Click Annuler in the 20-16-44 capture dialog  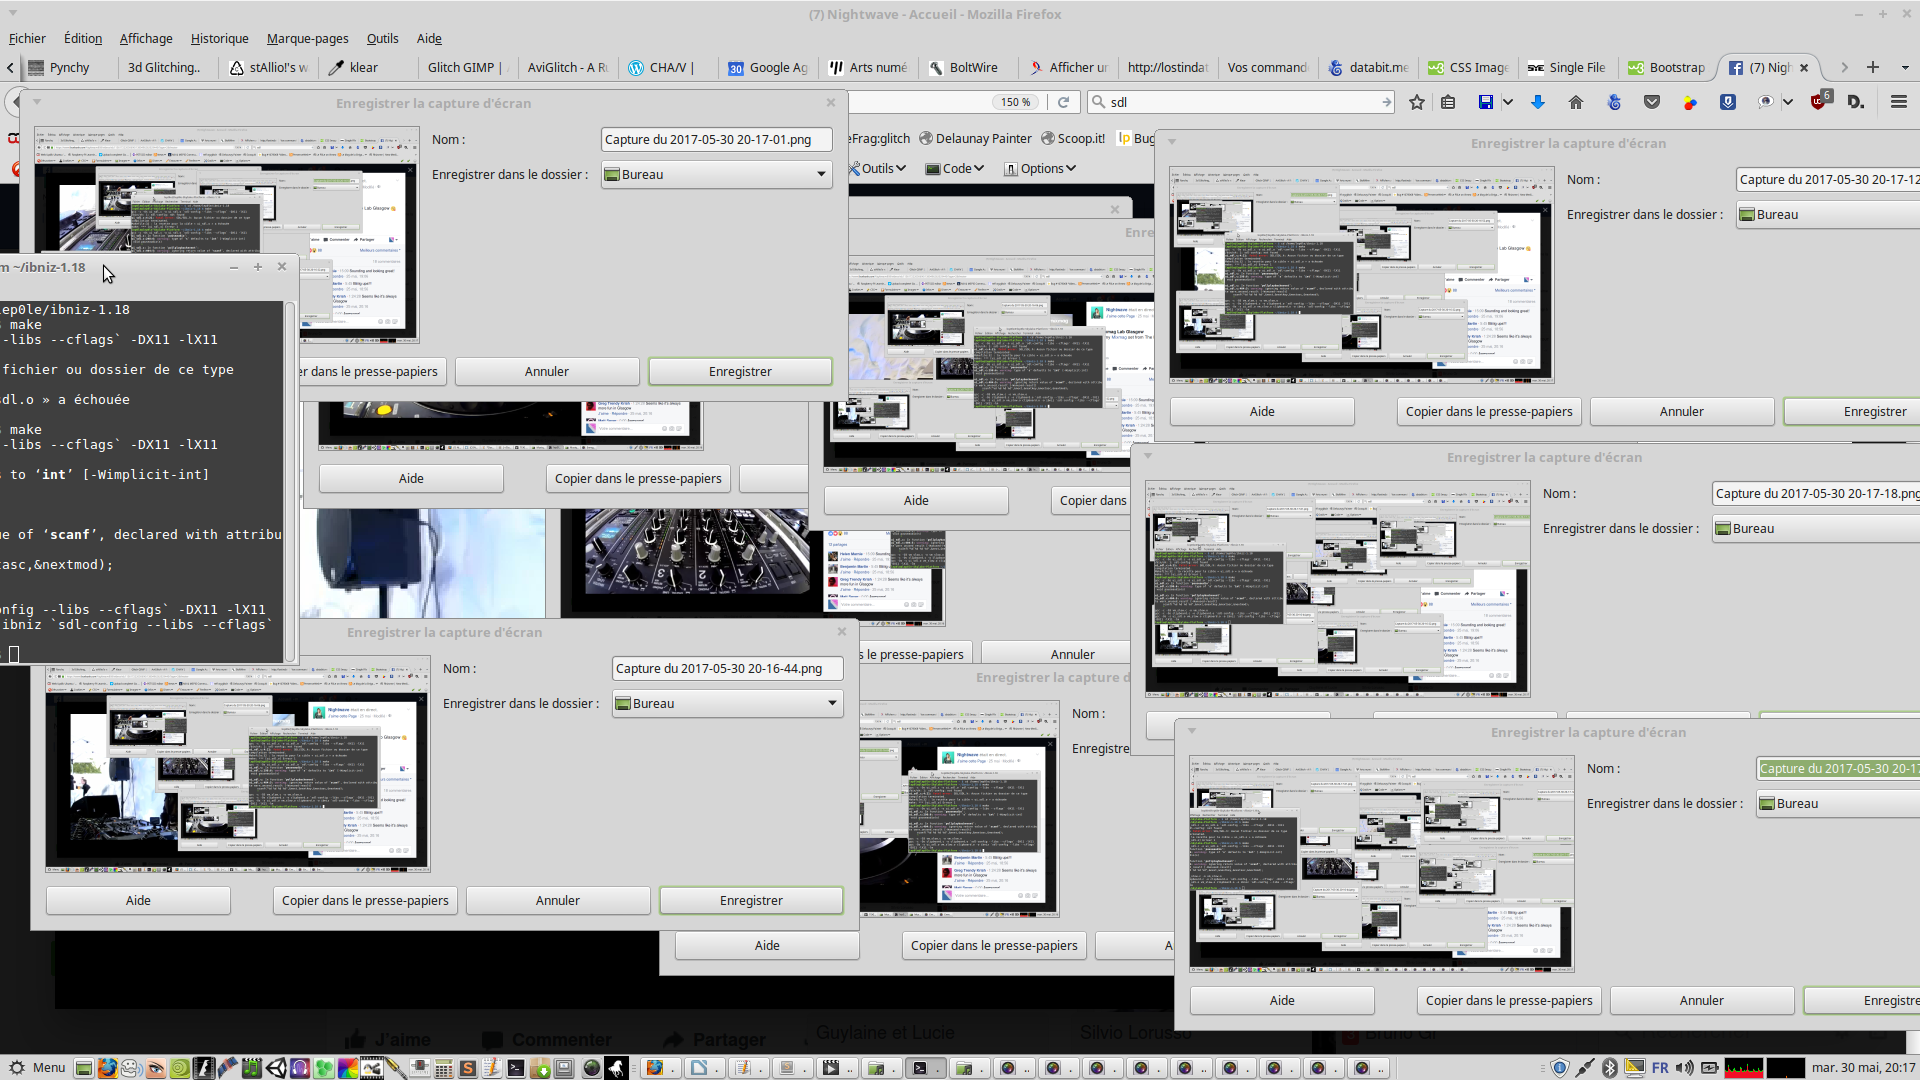557,900
